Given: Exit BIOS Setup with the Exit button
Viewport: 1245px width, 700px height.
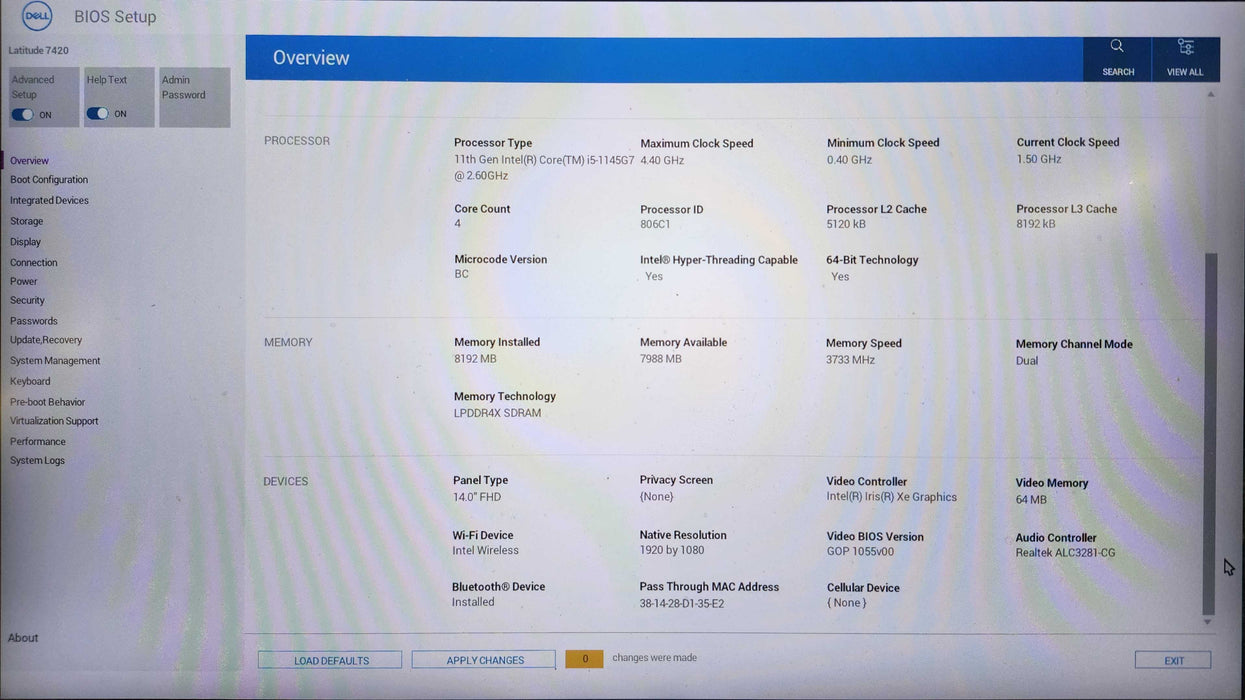Looking at the screenshot, I should coord(1173,660).
